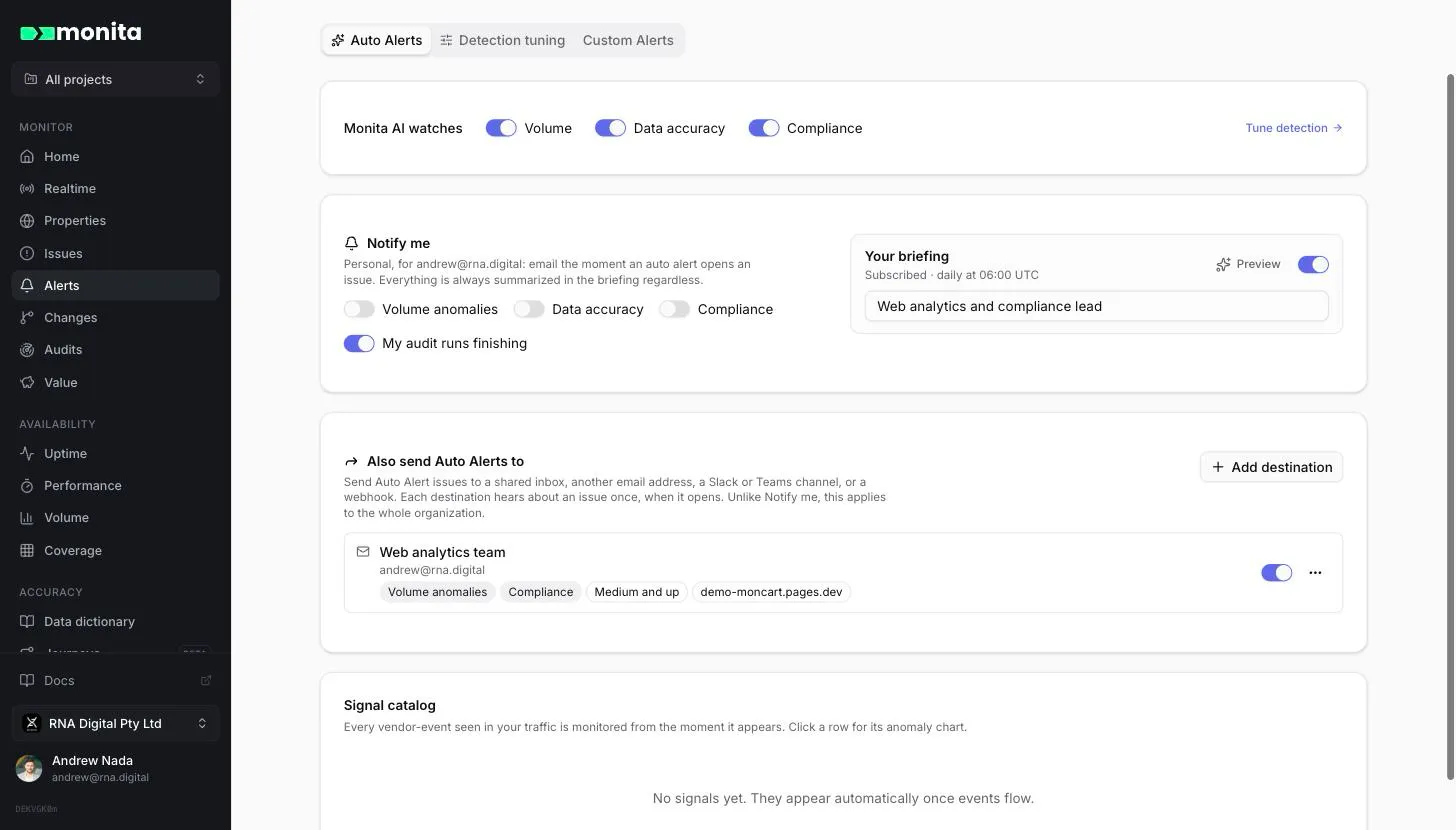This screenshot has width=1456, height=830.
Task: Open Home via its house icon
Action: pyautogui.click(x=27, y=157)
